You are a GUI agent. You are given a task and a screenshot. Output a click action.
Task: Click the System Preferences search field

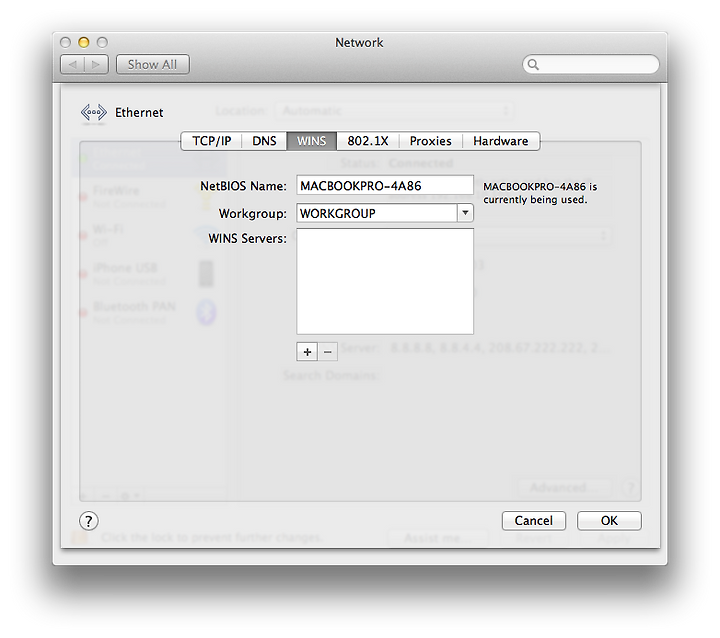(591, 64)
